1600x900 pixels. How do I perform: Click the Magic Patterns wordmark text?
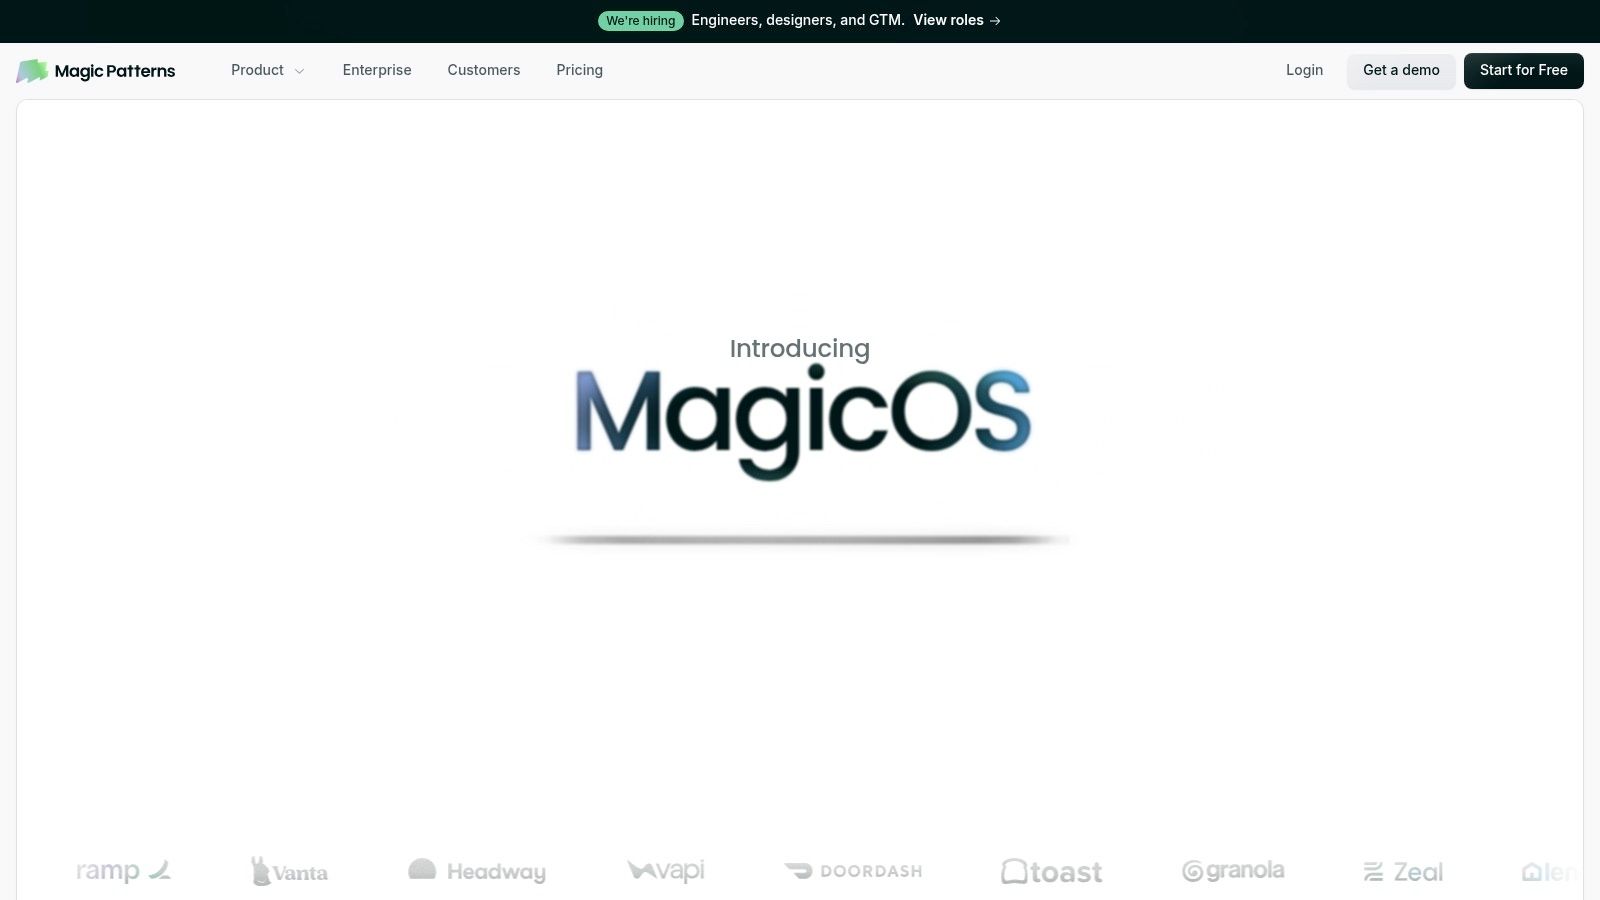(115, 71)
